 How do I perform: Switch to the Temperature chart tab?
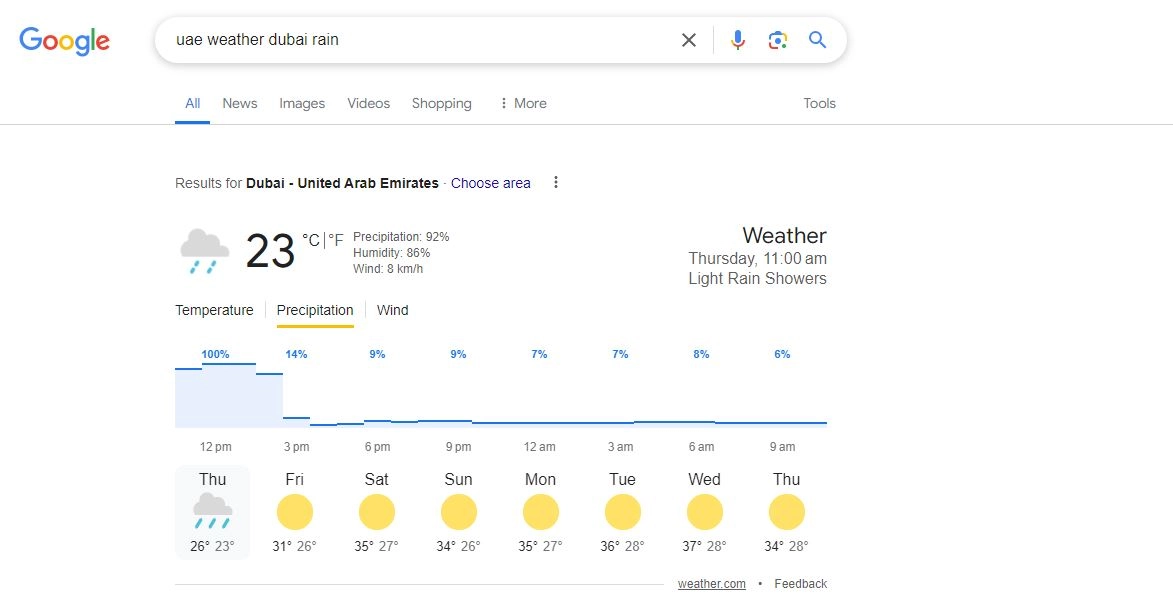[214, 310]
